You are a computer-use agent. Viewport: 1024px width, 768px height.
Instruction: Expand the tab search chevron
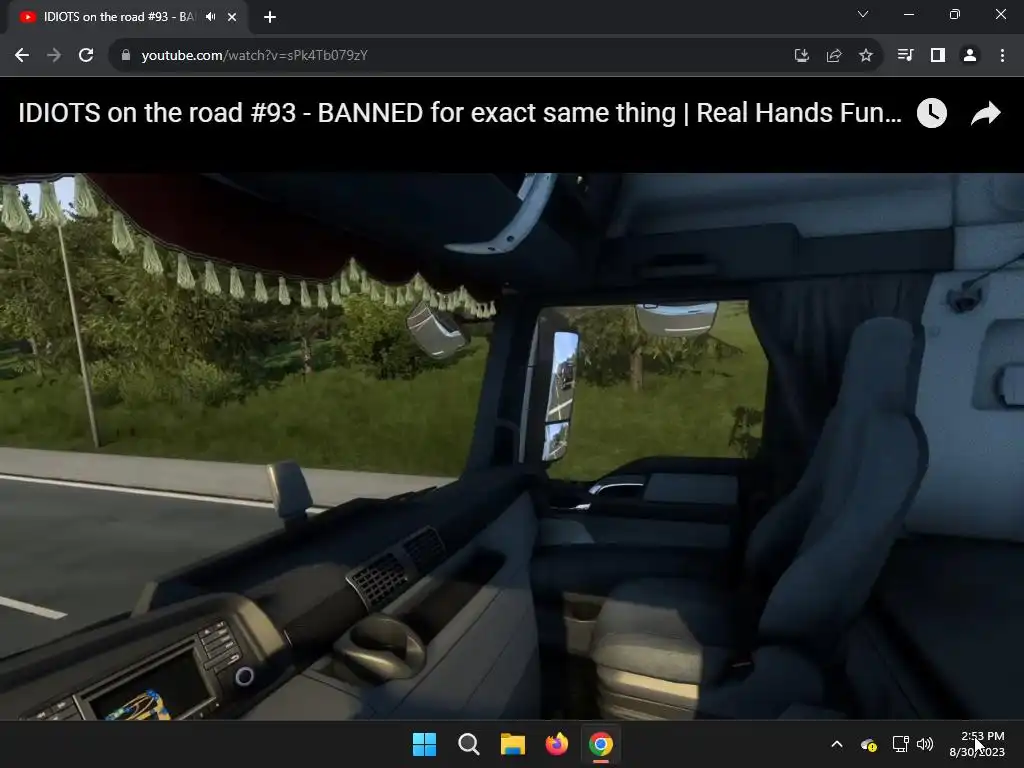pos(863,14)
